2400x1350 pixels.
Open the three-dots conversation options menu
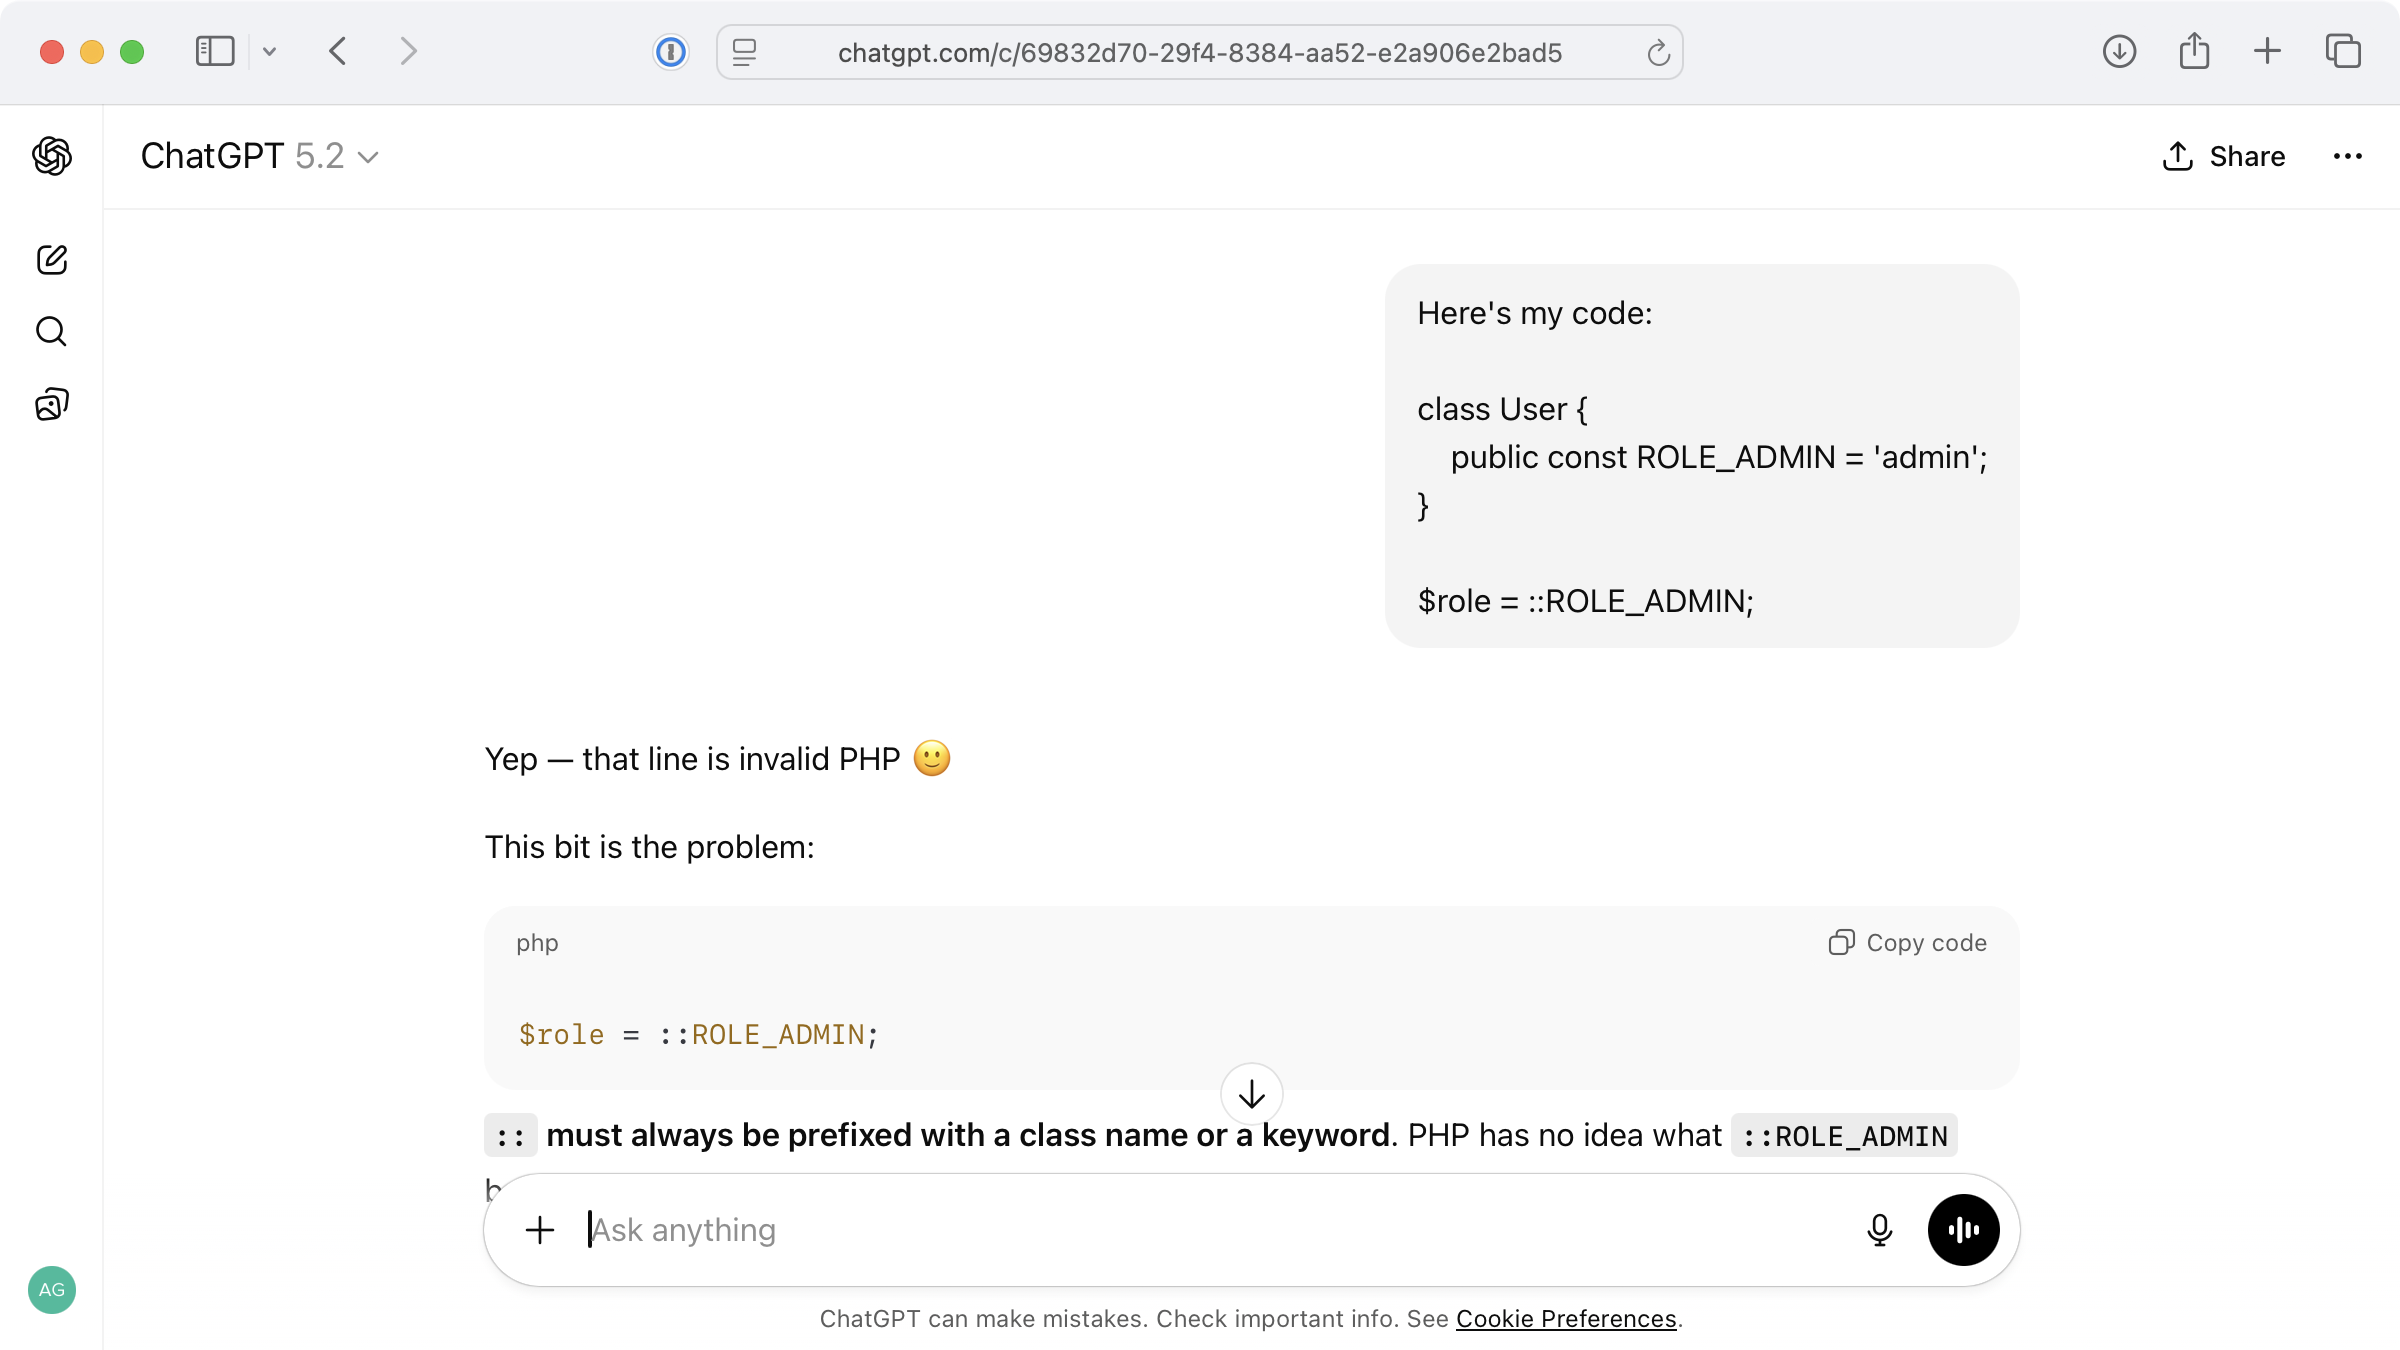[2347, 156]
